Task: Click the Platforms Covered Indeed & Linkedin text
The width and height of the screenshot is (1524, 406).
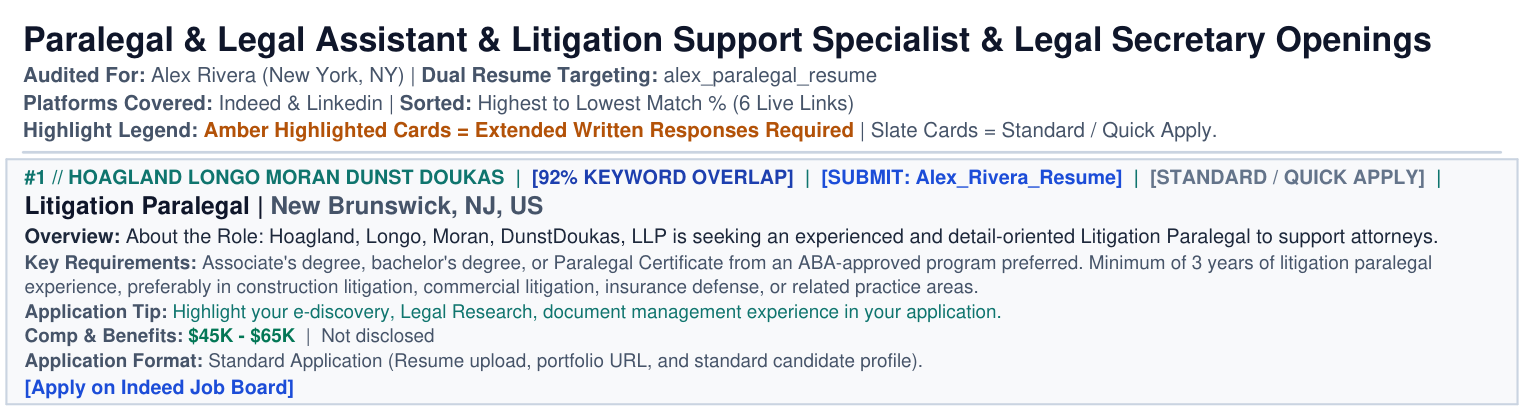Action: coord(203,102)
